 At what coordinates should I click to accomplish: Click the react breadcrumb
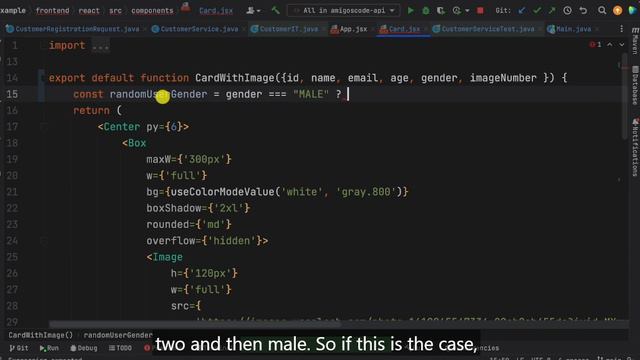[x=89, y=11]
